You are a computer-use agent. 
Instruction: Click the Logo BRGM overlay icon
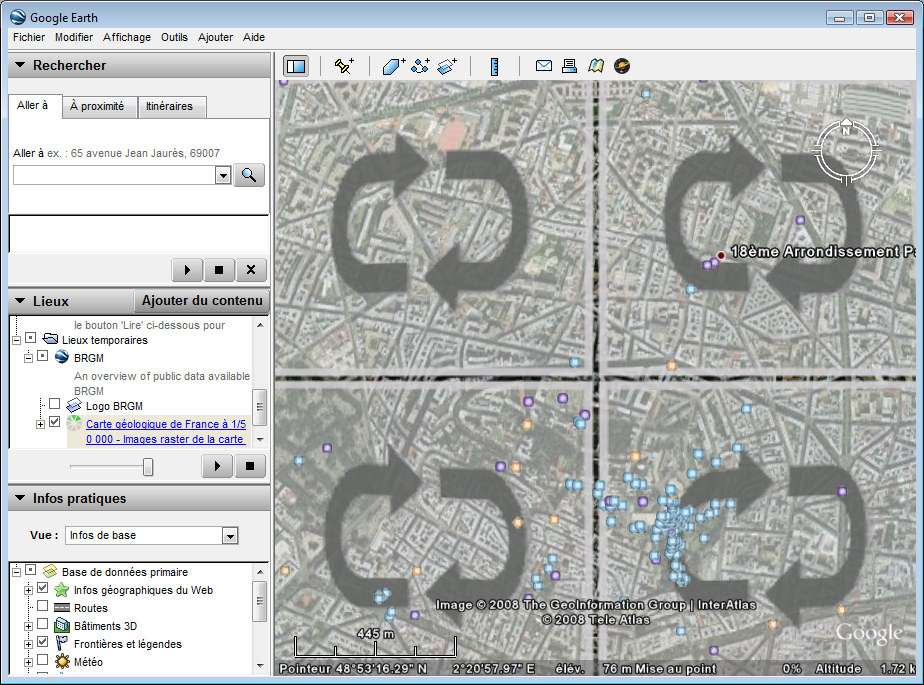74,405
